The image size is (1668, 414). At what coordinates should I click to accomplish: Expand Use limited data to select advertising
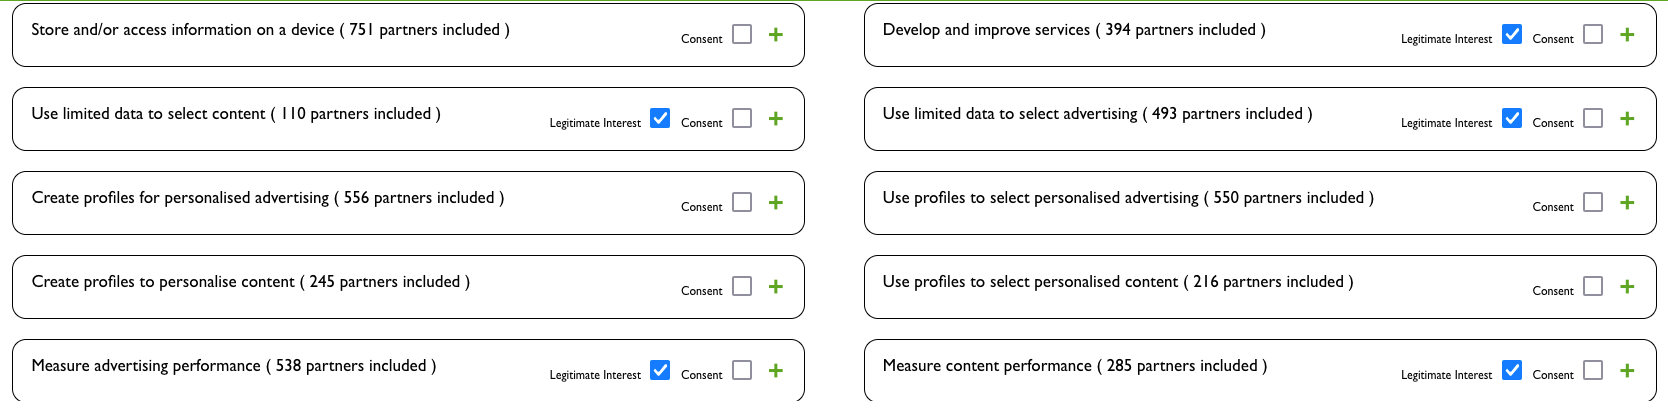pos(1627,119)
